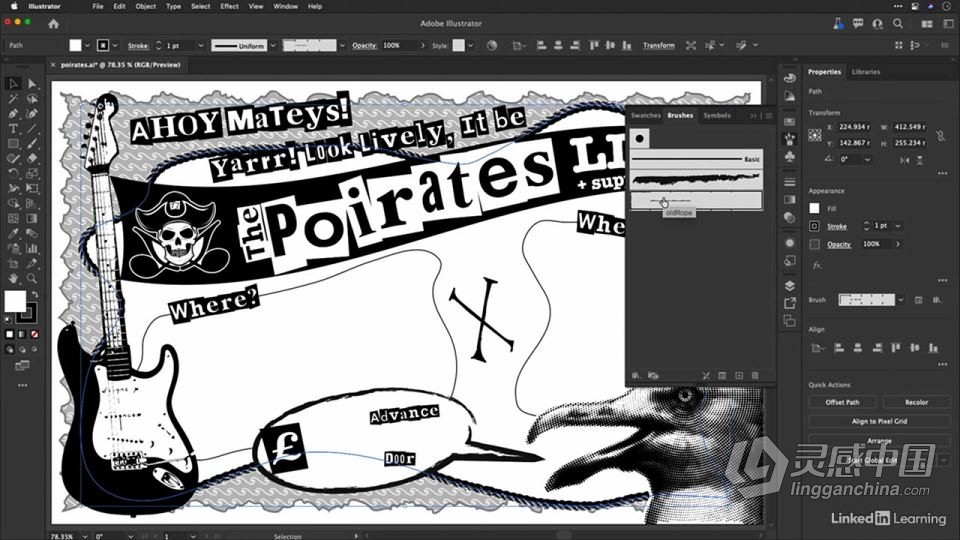Viewport: 960px width, 540px height.
Task: Choose the Gradient tool
Action: pos(32,218)
